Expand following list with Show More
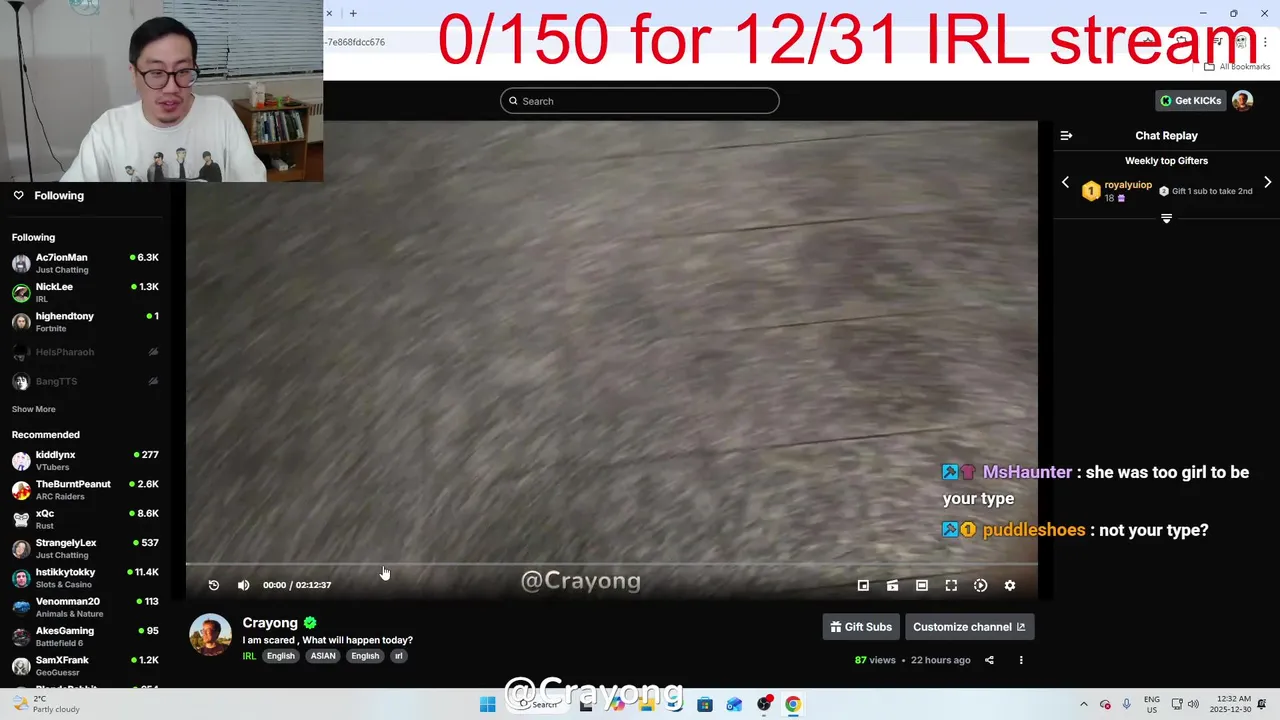1280x720 pixels. tap(34, 409)
